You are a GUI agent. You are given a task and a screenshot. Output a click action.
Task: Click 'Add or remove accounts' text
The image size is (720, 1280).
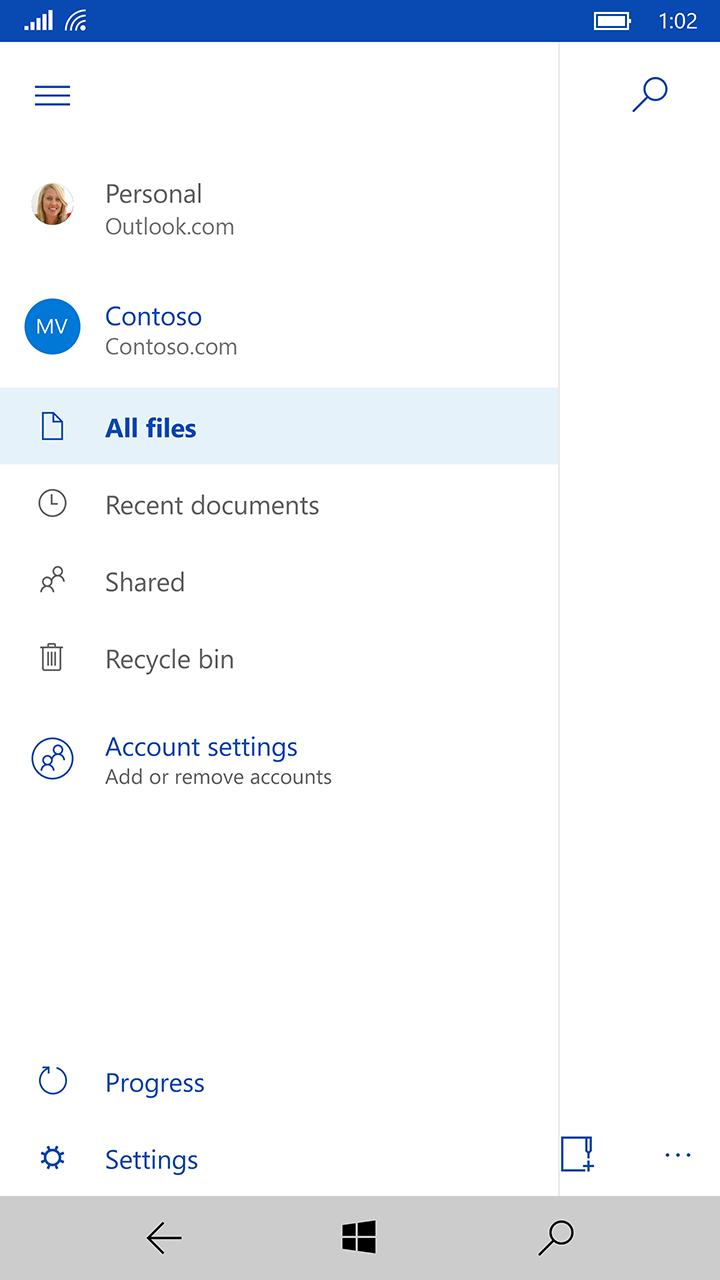click(218, 777)
